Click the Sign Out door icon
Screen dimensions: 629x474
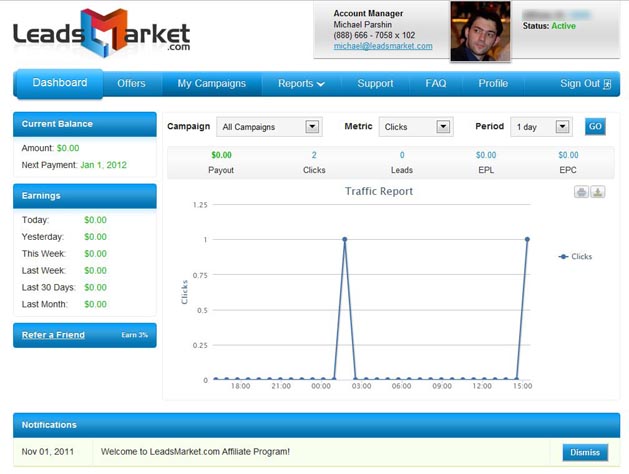pyautogui.click(x=607, y=84)
